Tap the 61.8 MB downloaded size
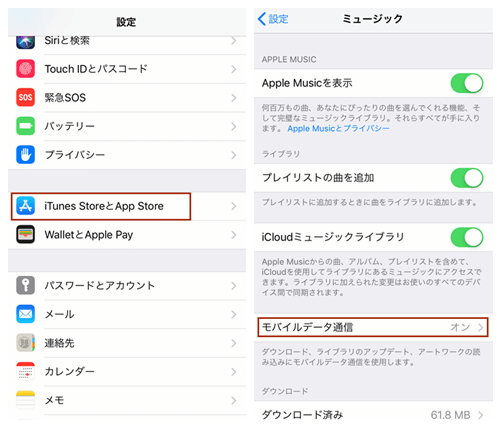The width and height of the screenshot is (500, 428). click(450, 415)
